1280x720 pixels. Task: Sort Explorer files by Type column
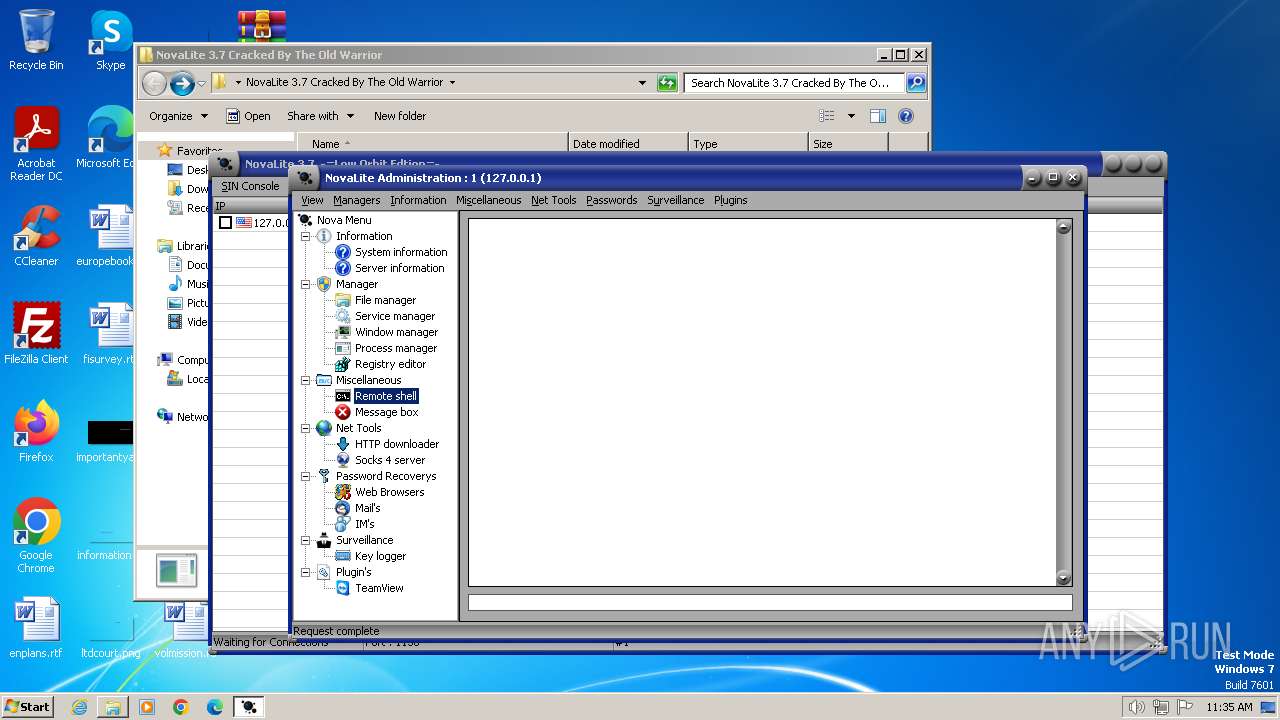(x=747, y=144)
